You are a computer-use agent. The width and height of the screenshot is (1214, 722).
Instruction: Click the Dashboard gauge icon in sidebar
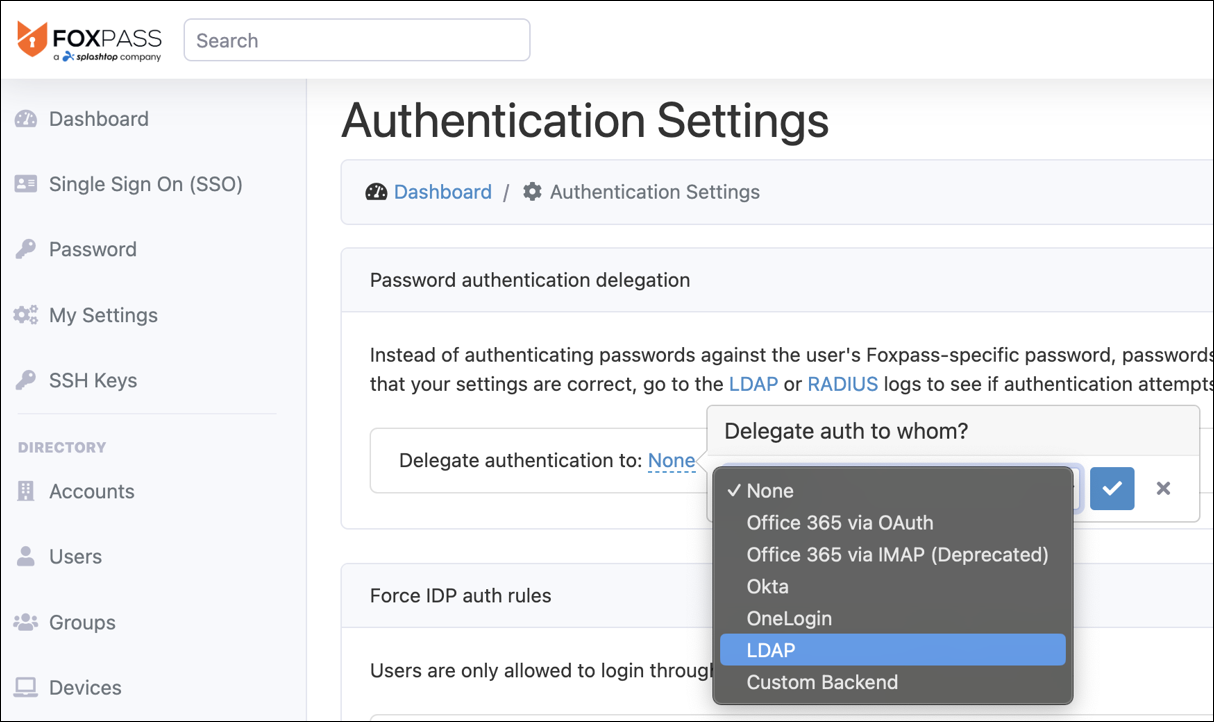pyautogui.click(x=26, y=119)
